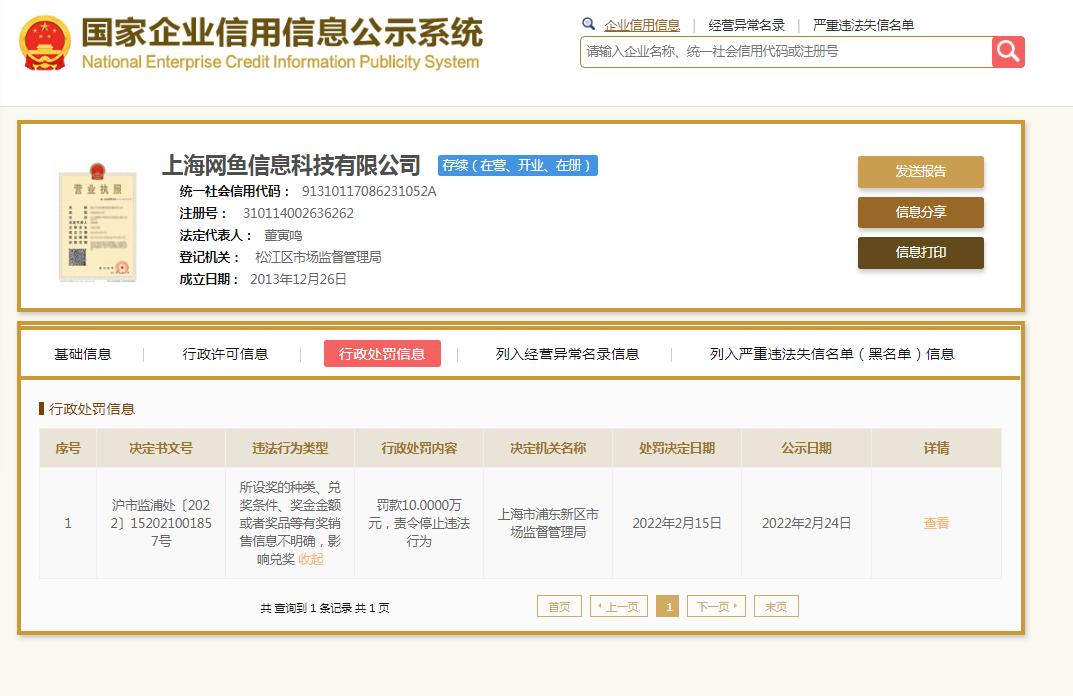1073x696 pixels.
Task: Click the search input field
Action: click(x=780, y=51)
